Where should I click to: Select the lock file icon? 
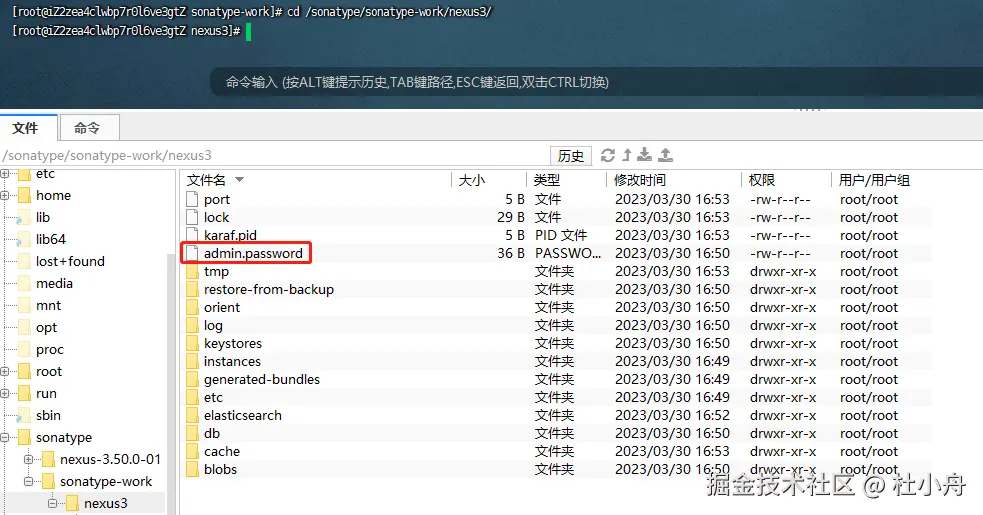pos(192,217)
